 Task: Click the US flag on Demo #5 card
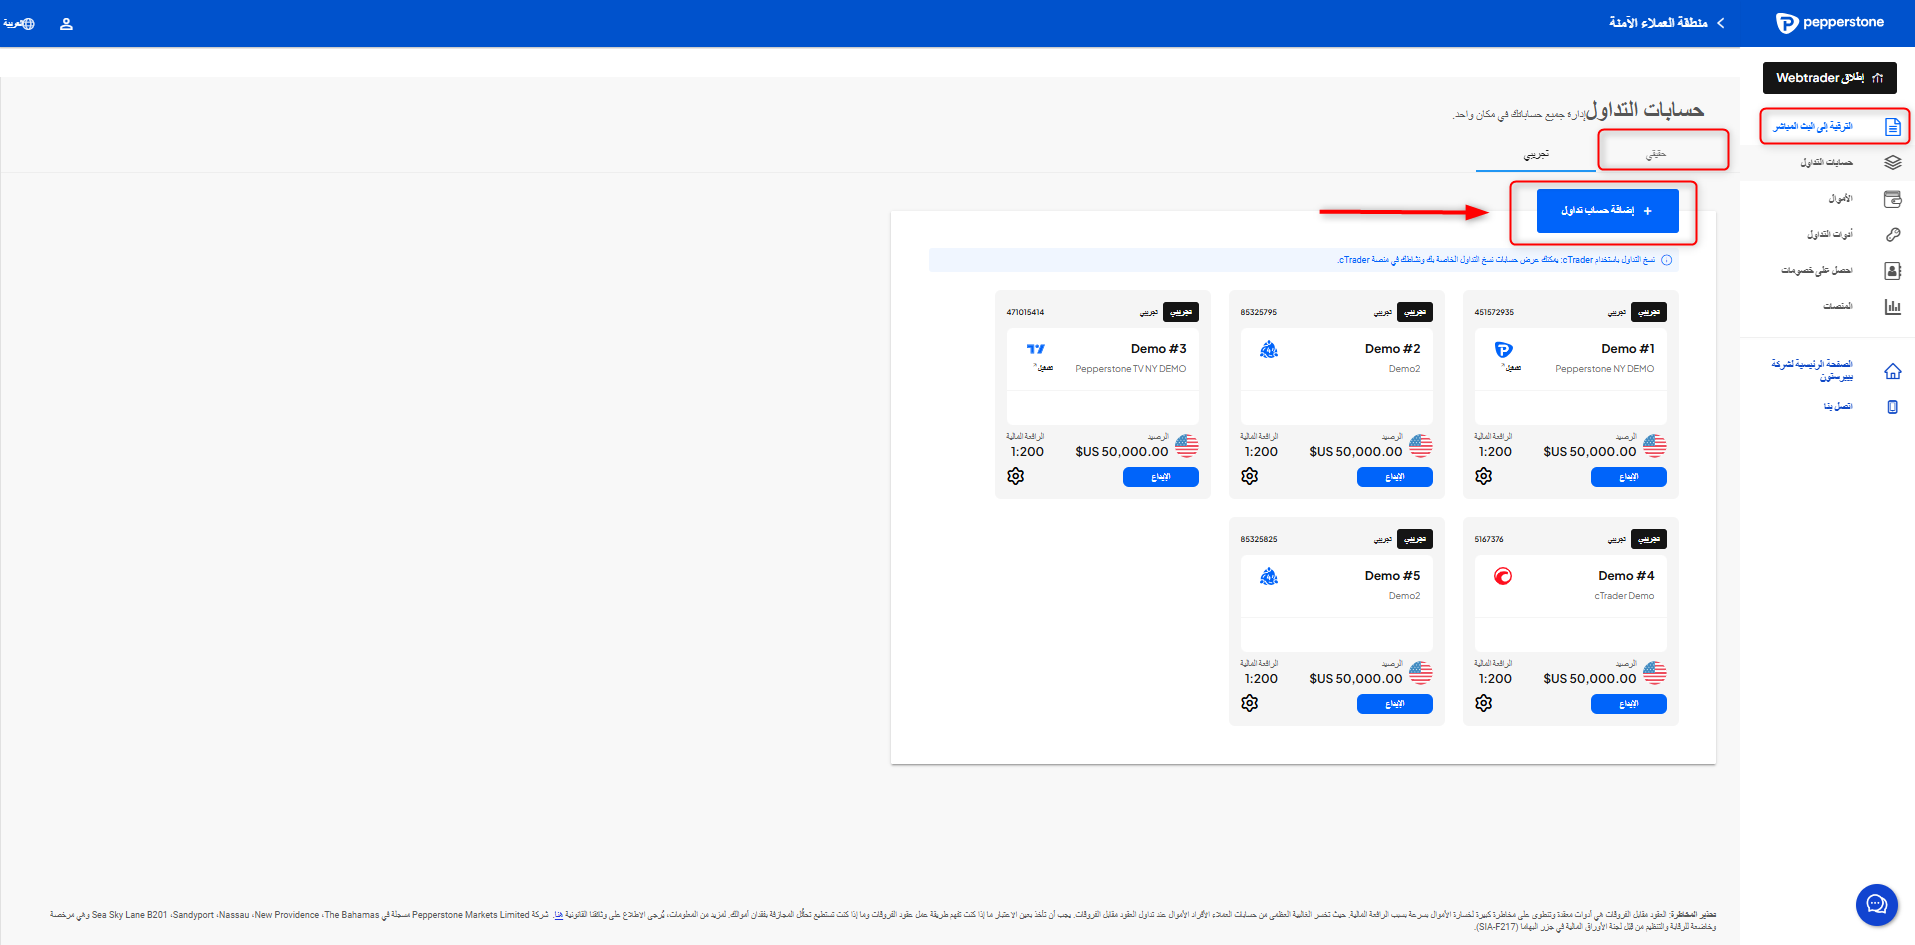pos(1420,673)
